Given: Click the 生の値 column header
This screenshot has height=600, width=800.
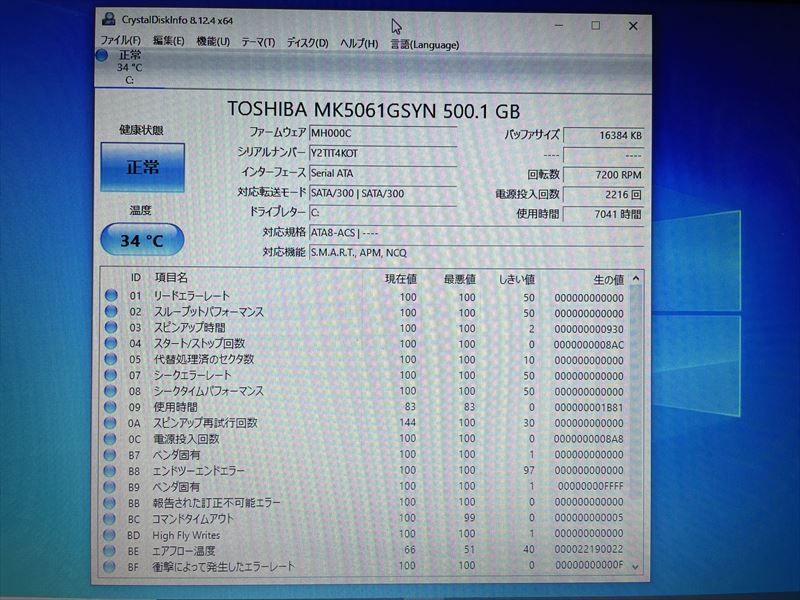Looking at the screenshot, I should [x=609, y=280].
